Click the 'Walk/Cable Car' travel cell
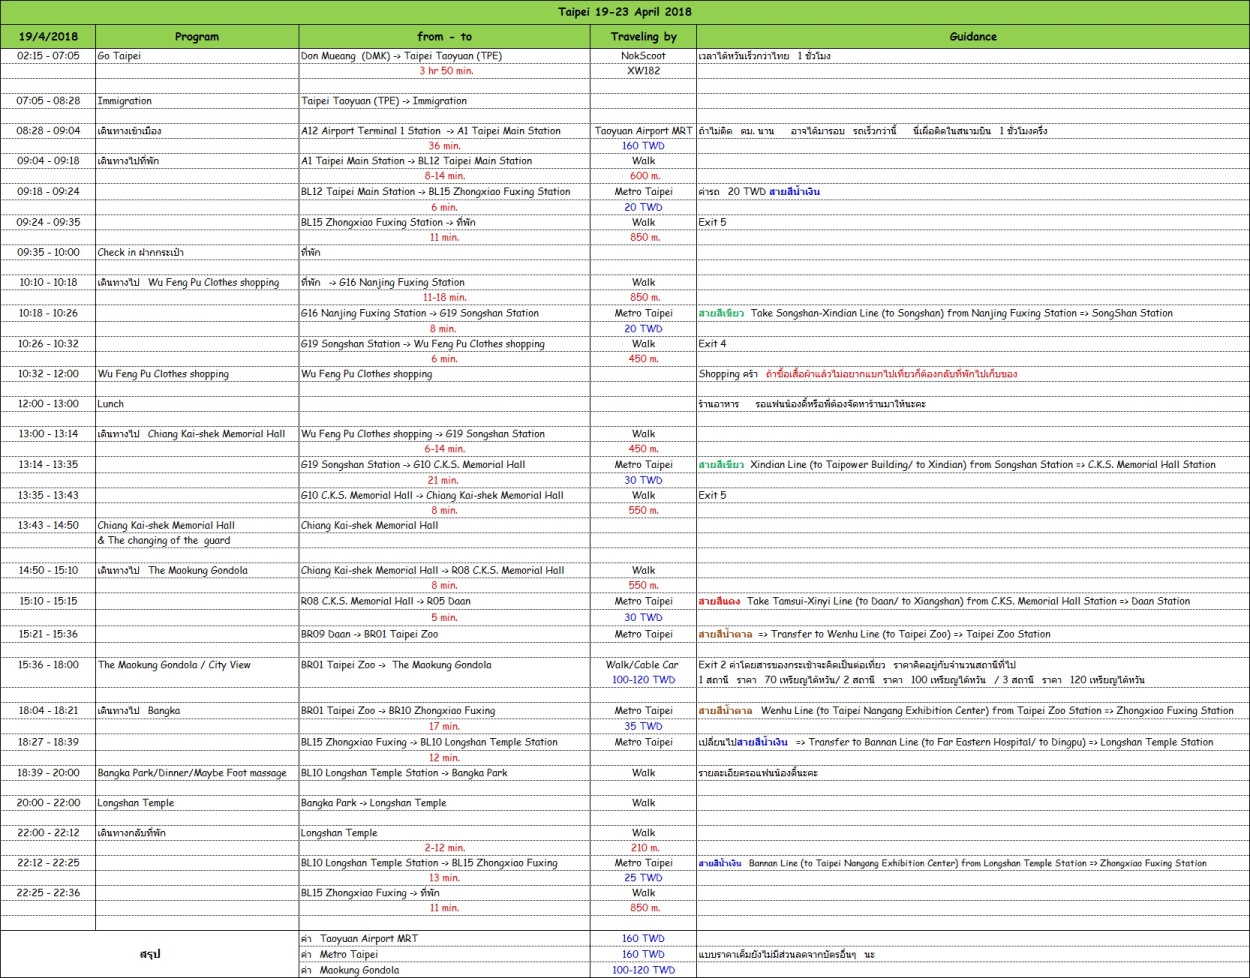Image resolution: width=1250 pixels, height=978 pixels. tap(643, 665)
